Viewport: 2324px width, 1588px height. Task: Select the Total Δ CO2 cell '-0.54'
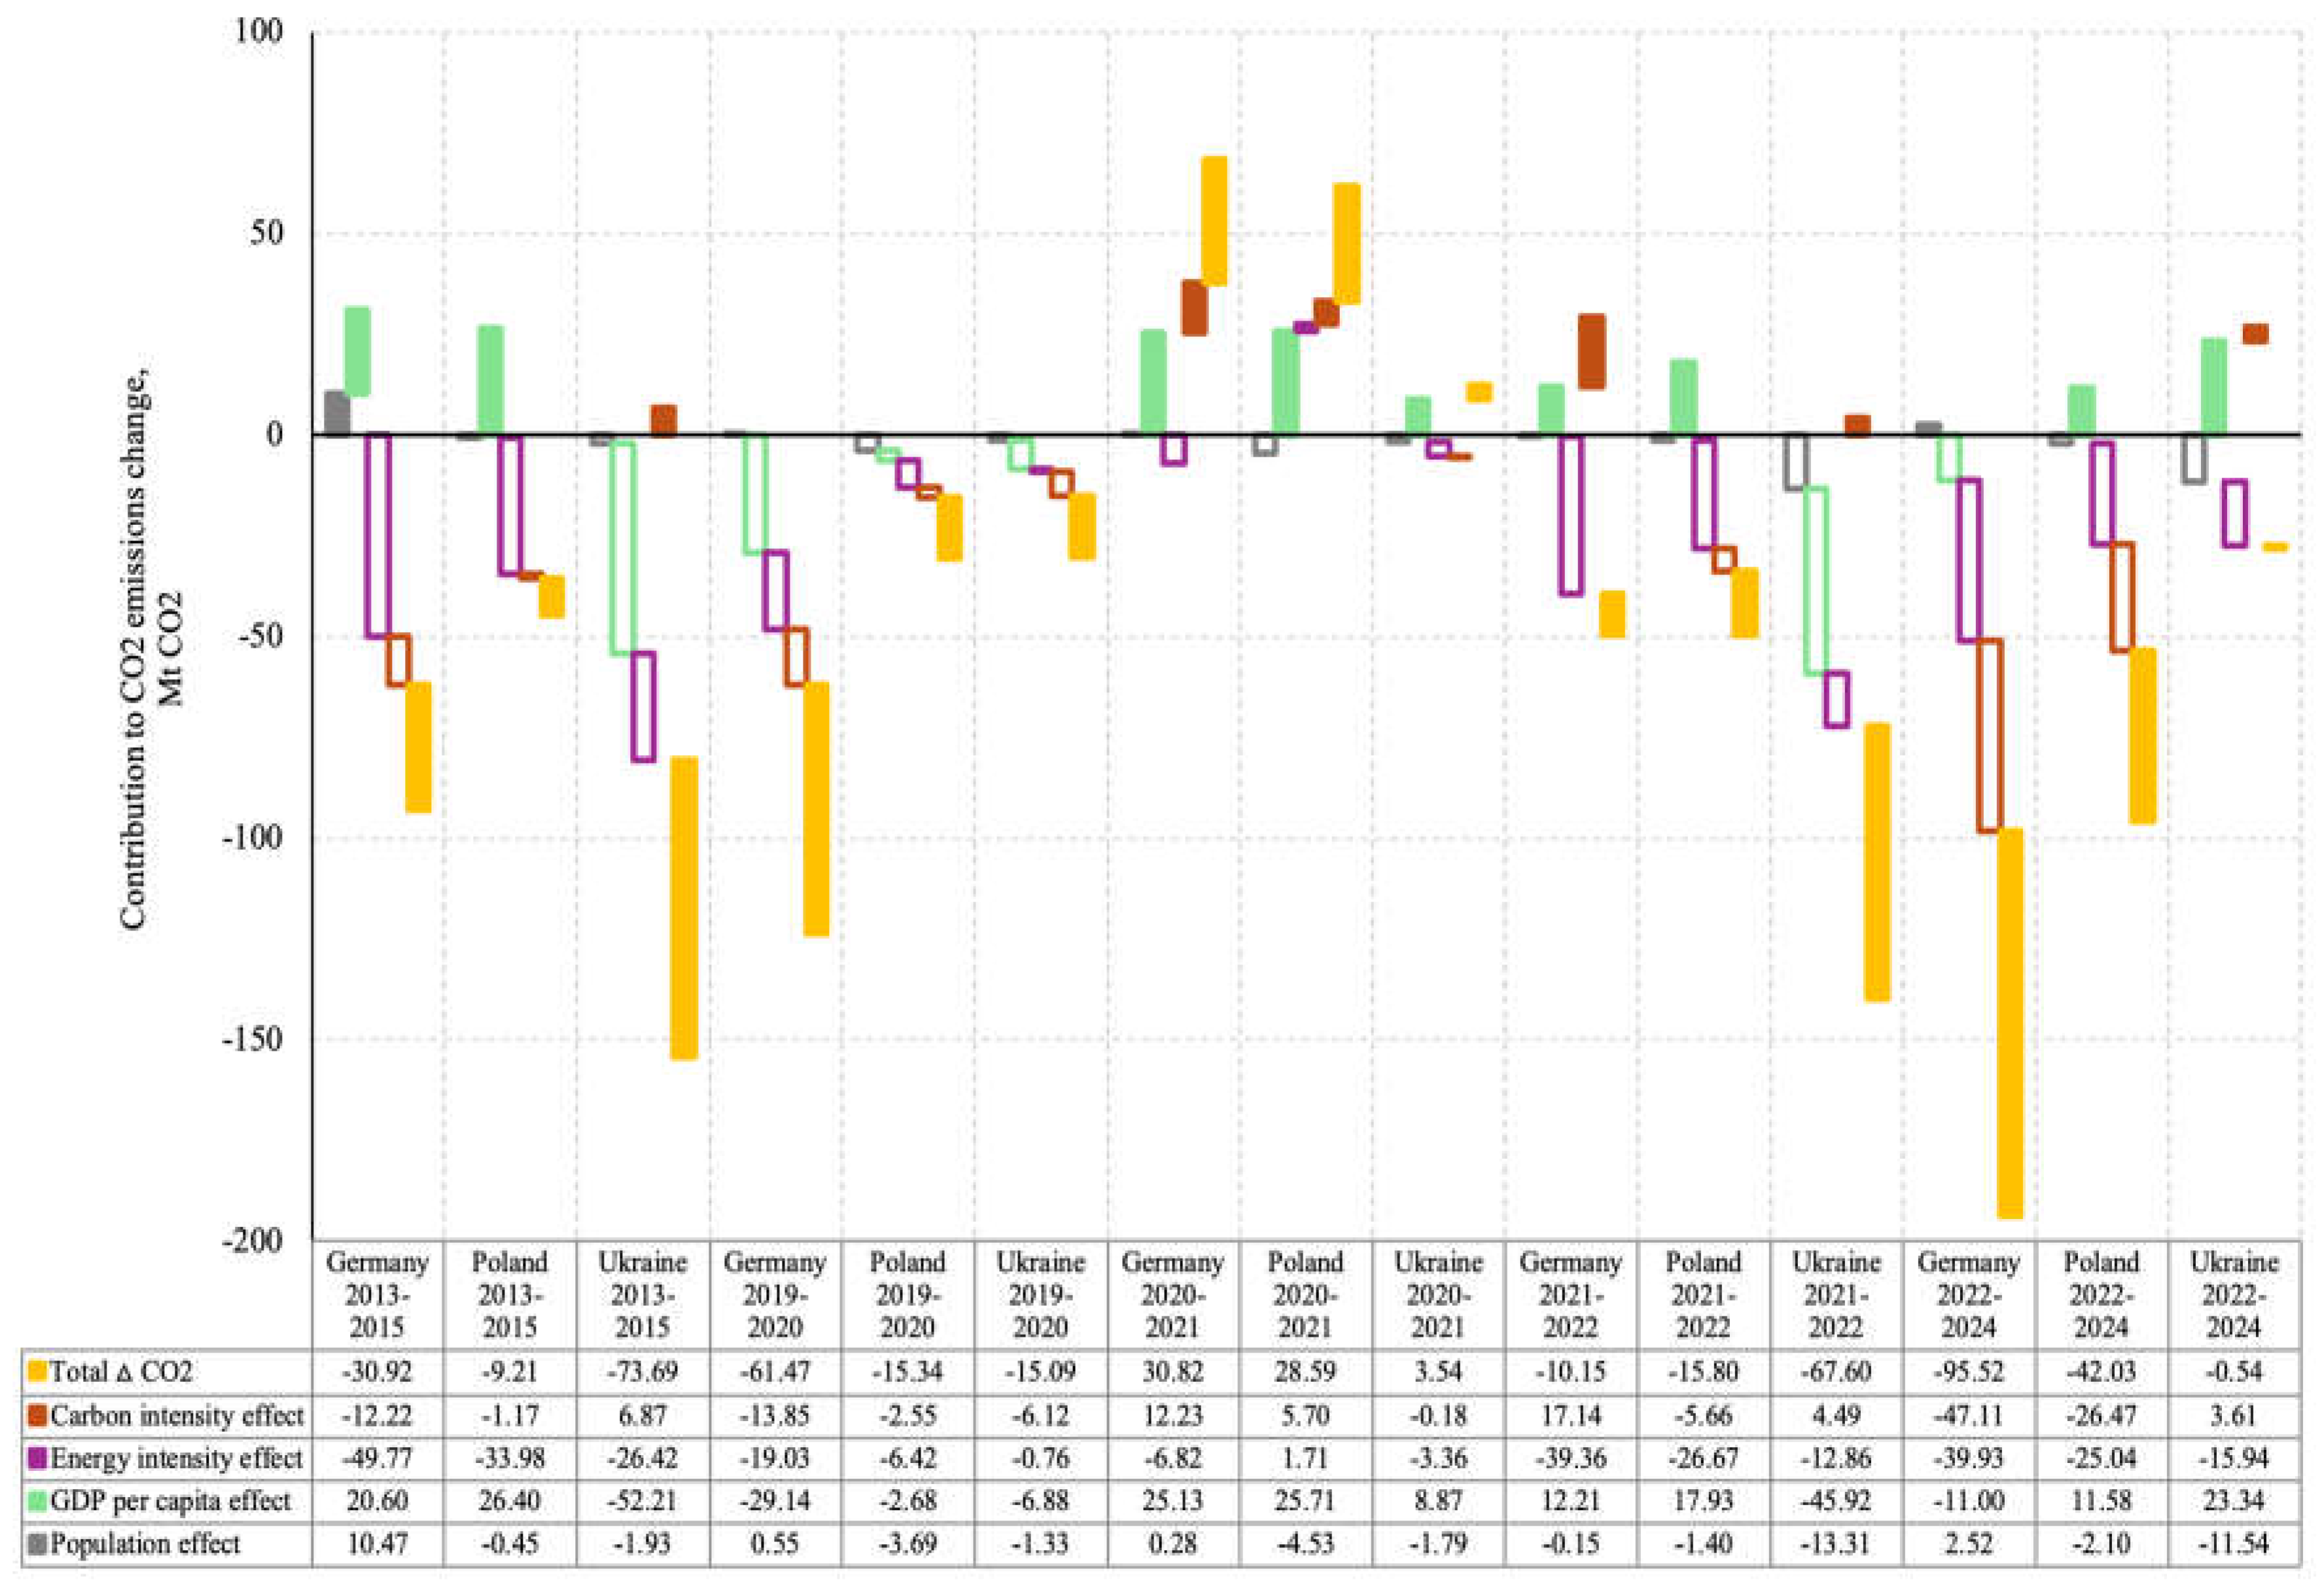click(2233, 1371)
